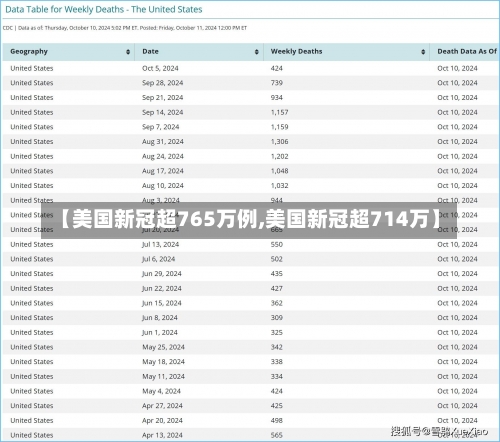Select the Weekly Deaths header label
The height and width of the screenshot is (442, 500).
click(296, 51)
